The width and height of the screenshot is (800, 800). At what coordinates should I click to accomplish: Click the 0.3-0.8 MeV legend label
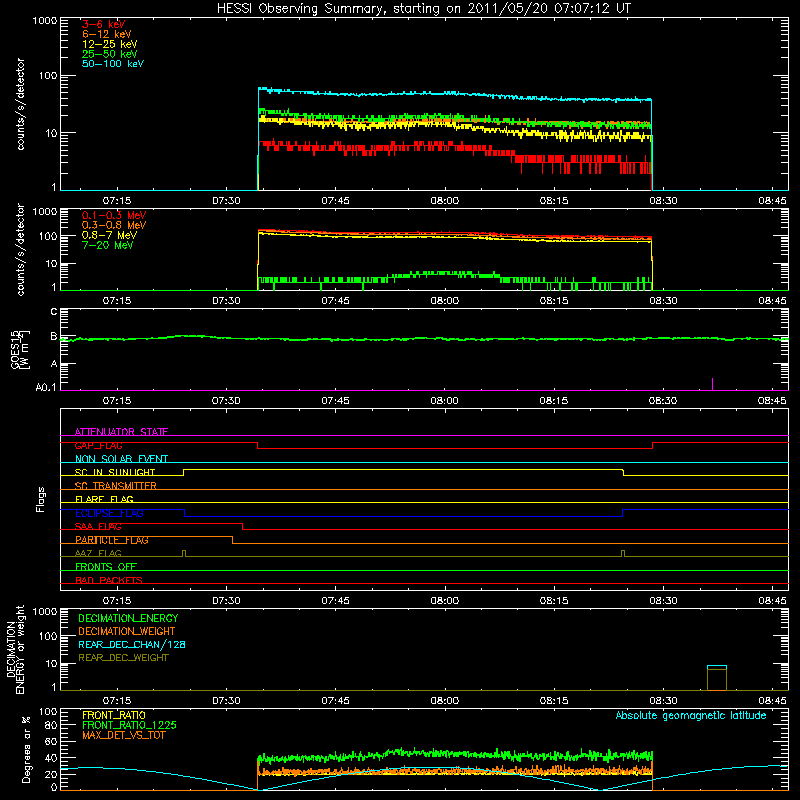tap(114, 225)
